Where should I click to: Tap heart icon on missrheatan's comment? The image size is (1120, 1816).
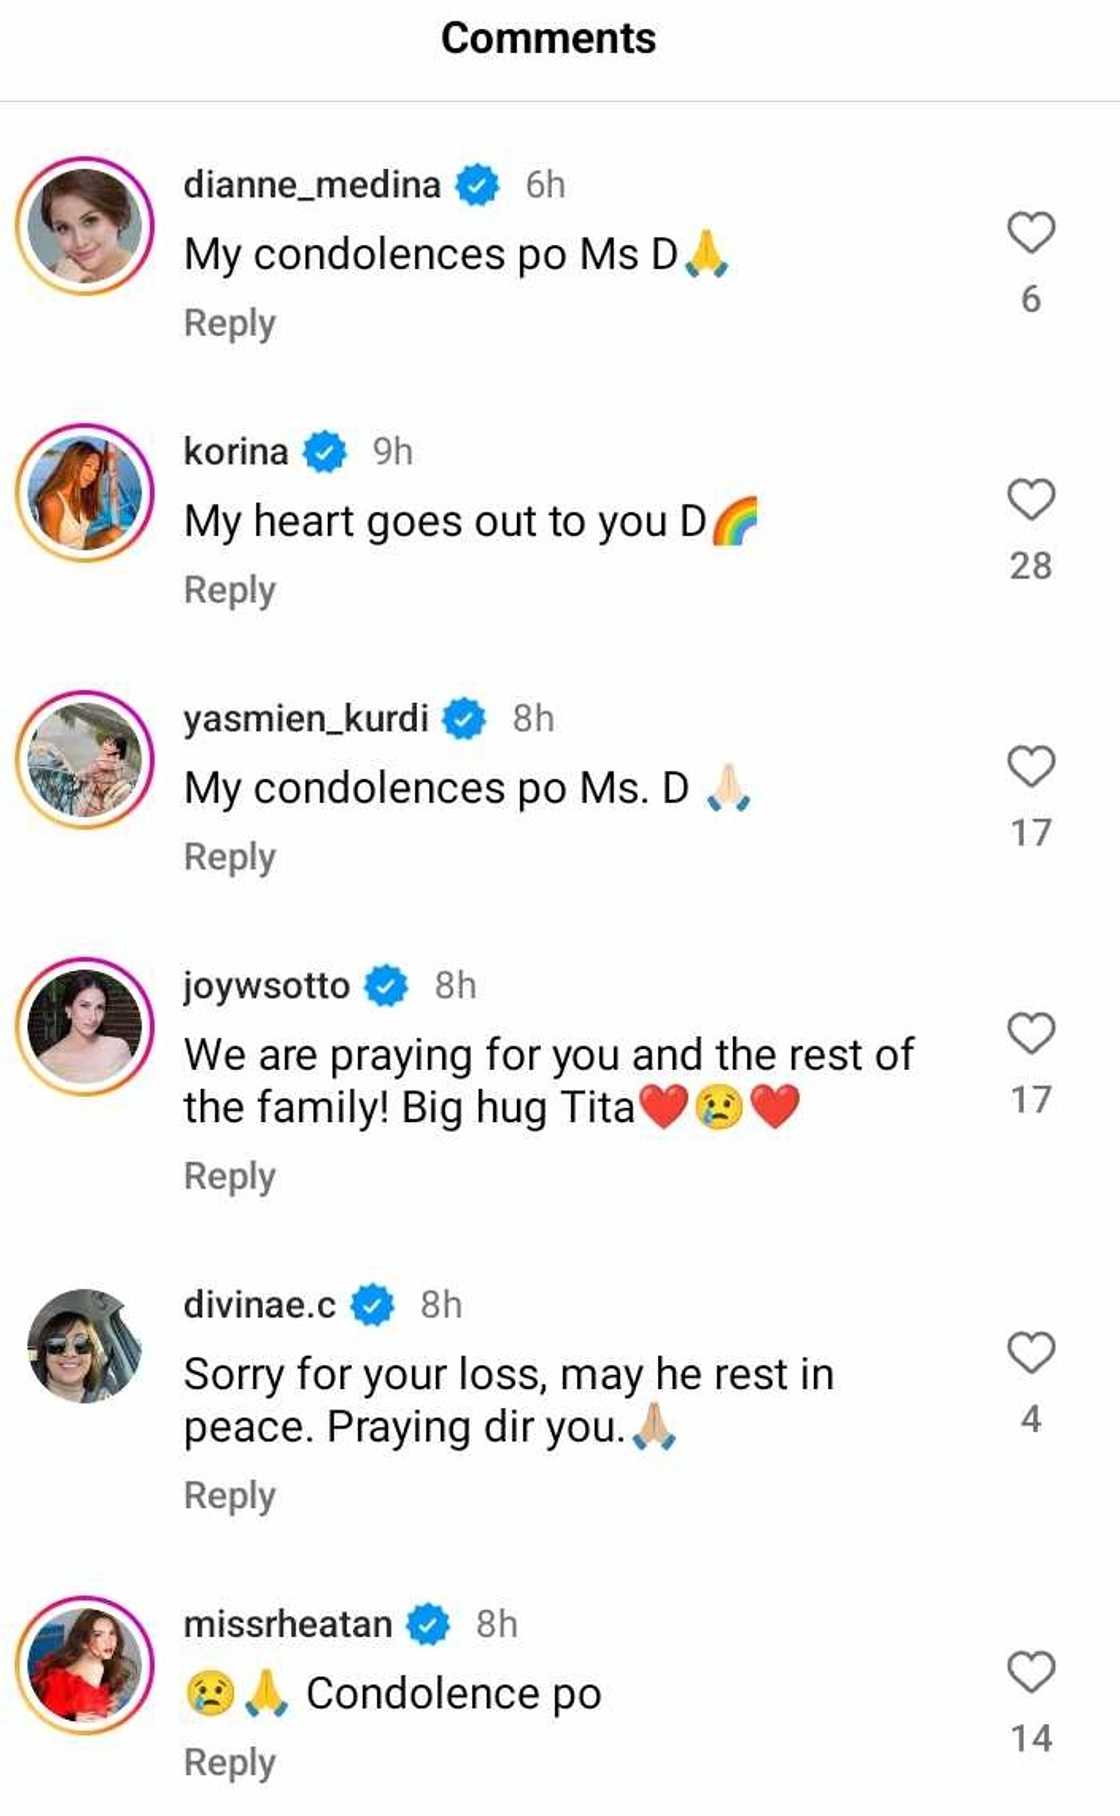coord(1030,1672)
